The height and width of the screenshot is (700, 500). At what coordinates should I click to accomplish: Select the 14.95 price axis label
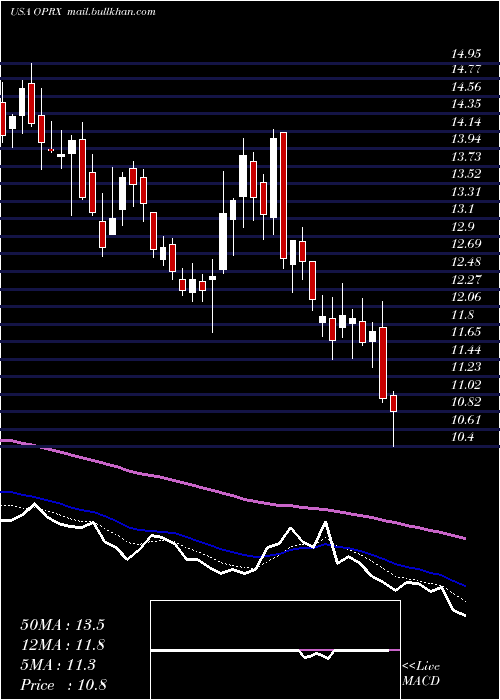coord(466,54)
